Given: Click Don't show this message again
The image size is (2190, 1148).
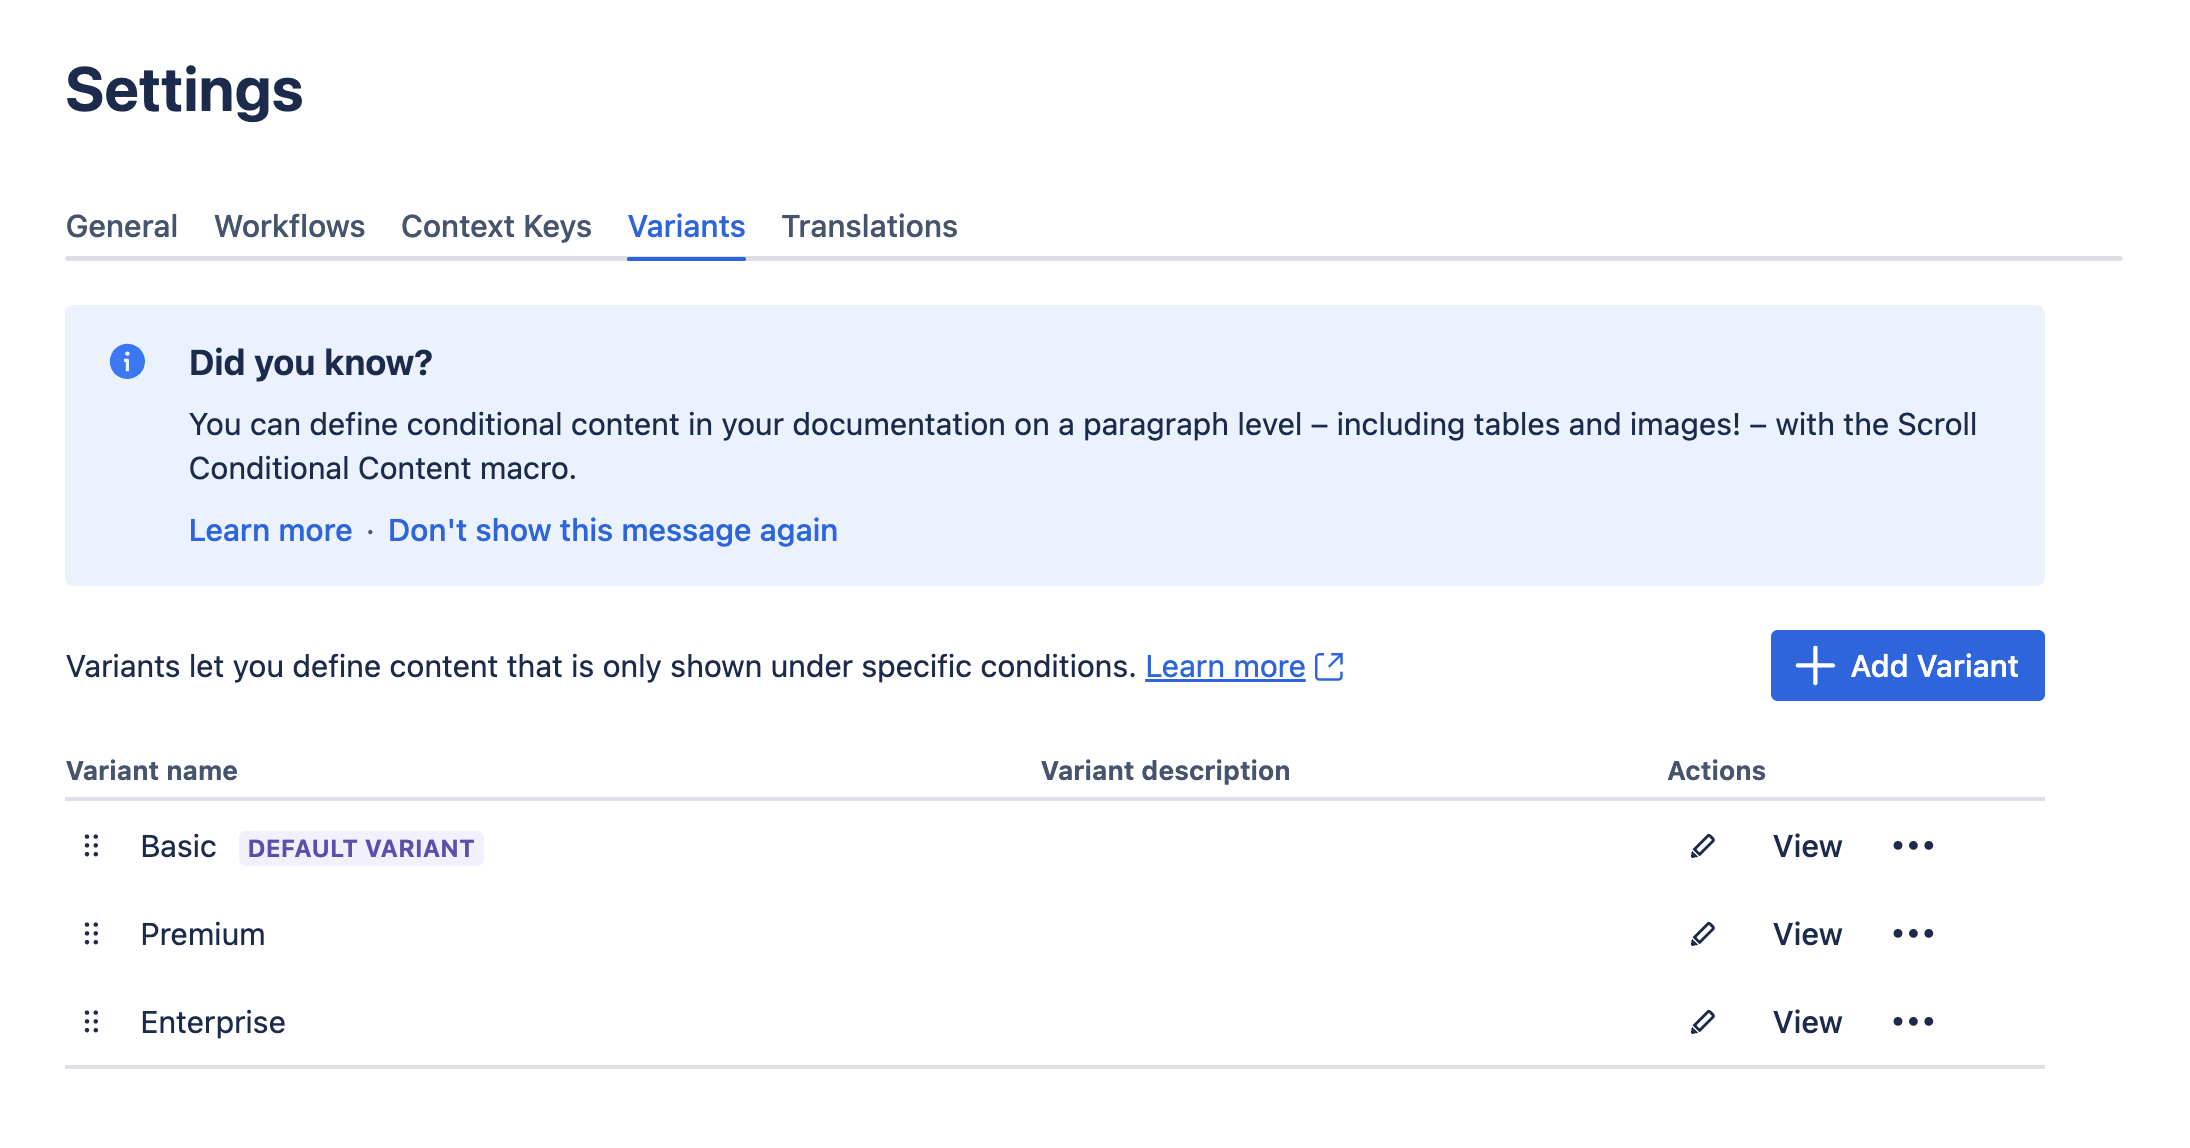Looking at the screenshot, I should click(613, 530).
